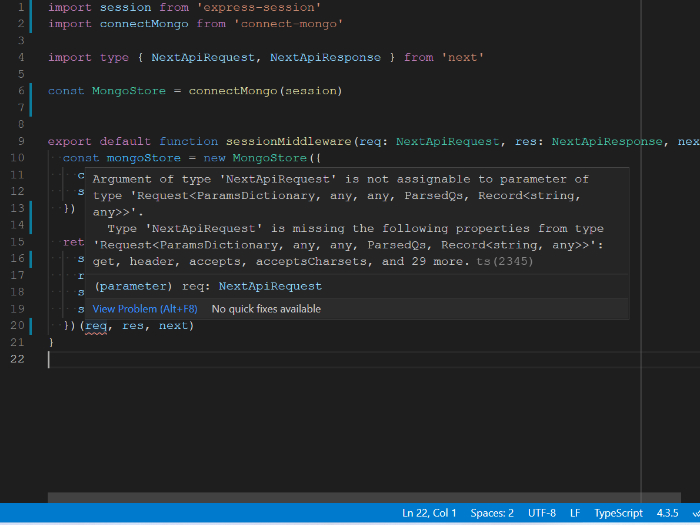Image resolution: width=700 pixels, height=525 pixels.
Task: Click 'new MongoStore' constructor on line 10
Action: (x=255, y=158)
